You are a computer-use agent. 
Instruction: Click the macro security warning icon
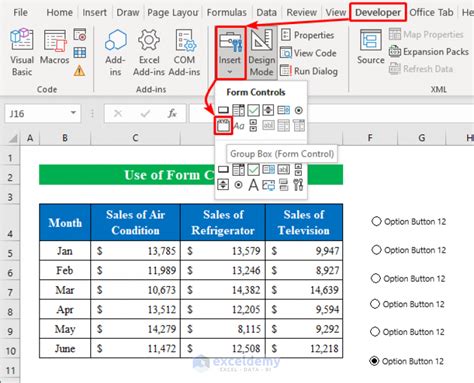[x=79, y=71]
